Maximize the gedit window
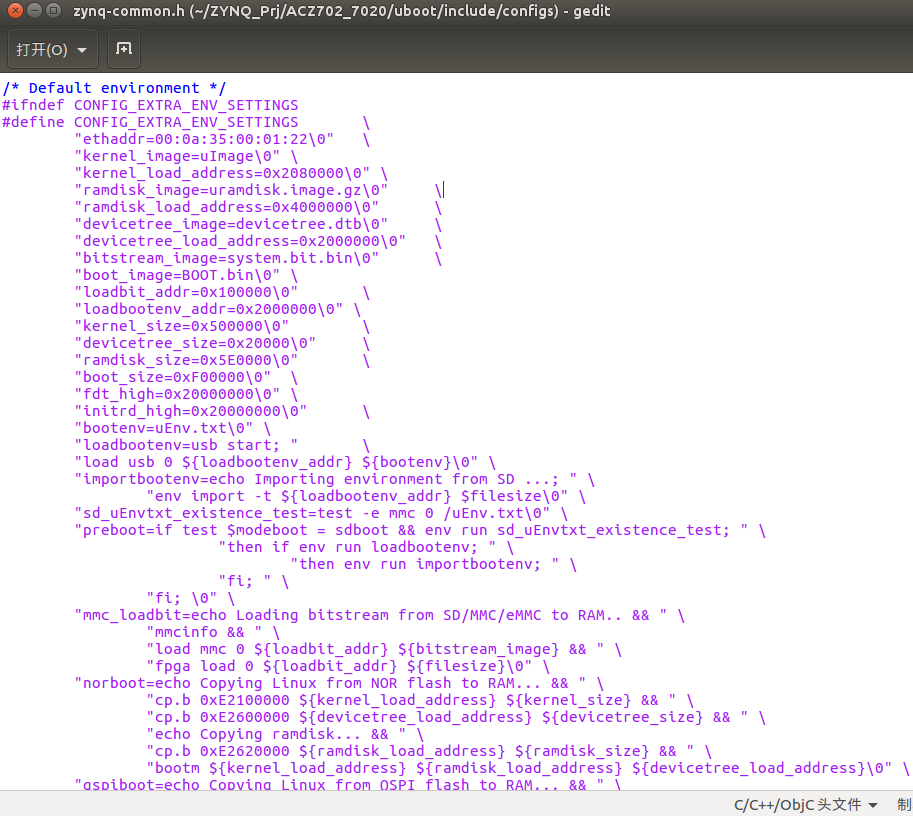The height and width of the screenshot is (816, 913). pos(54,11)
